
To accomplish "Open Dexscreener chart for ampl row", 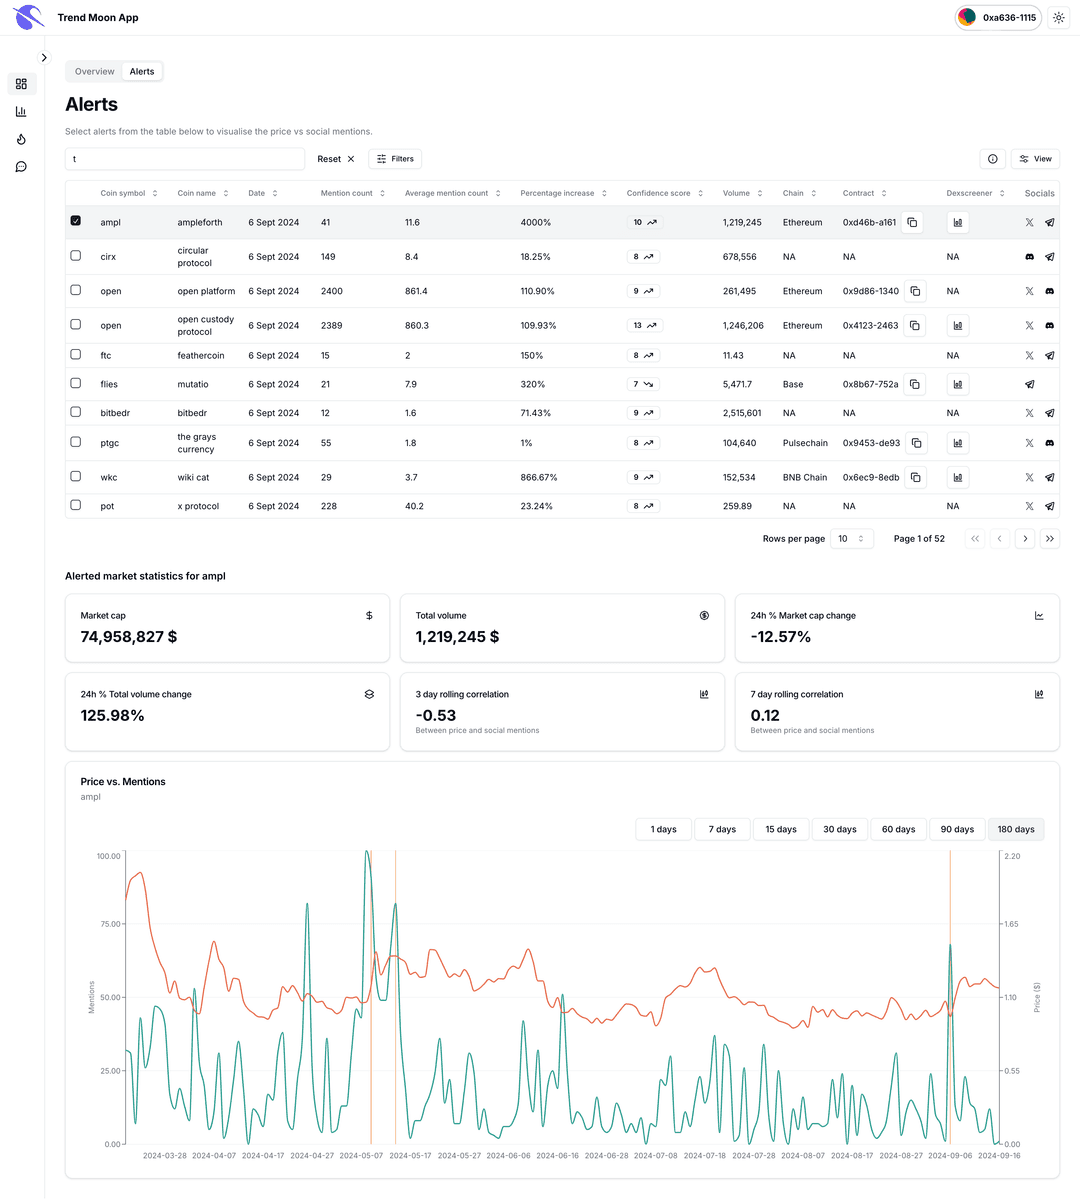I will click(958, 223).
